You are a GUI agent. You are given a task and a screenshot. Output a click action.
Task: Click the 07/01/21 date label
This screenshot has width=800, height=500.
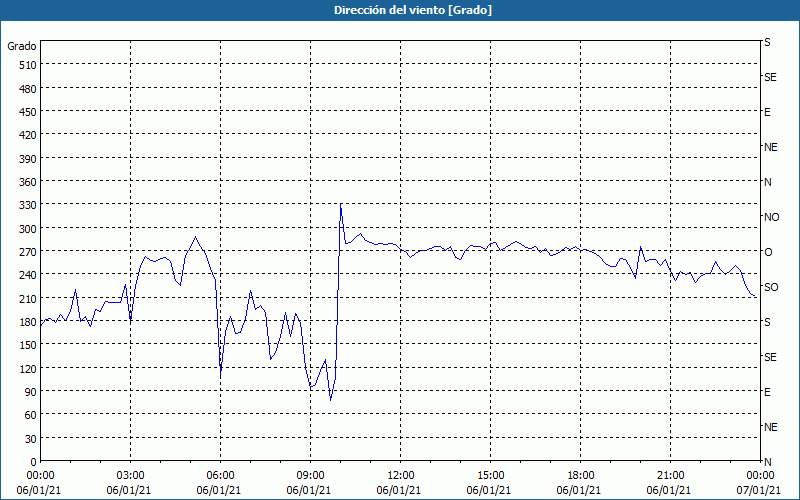coord(759,490)
